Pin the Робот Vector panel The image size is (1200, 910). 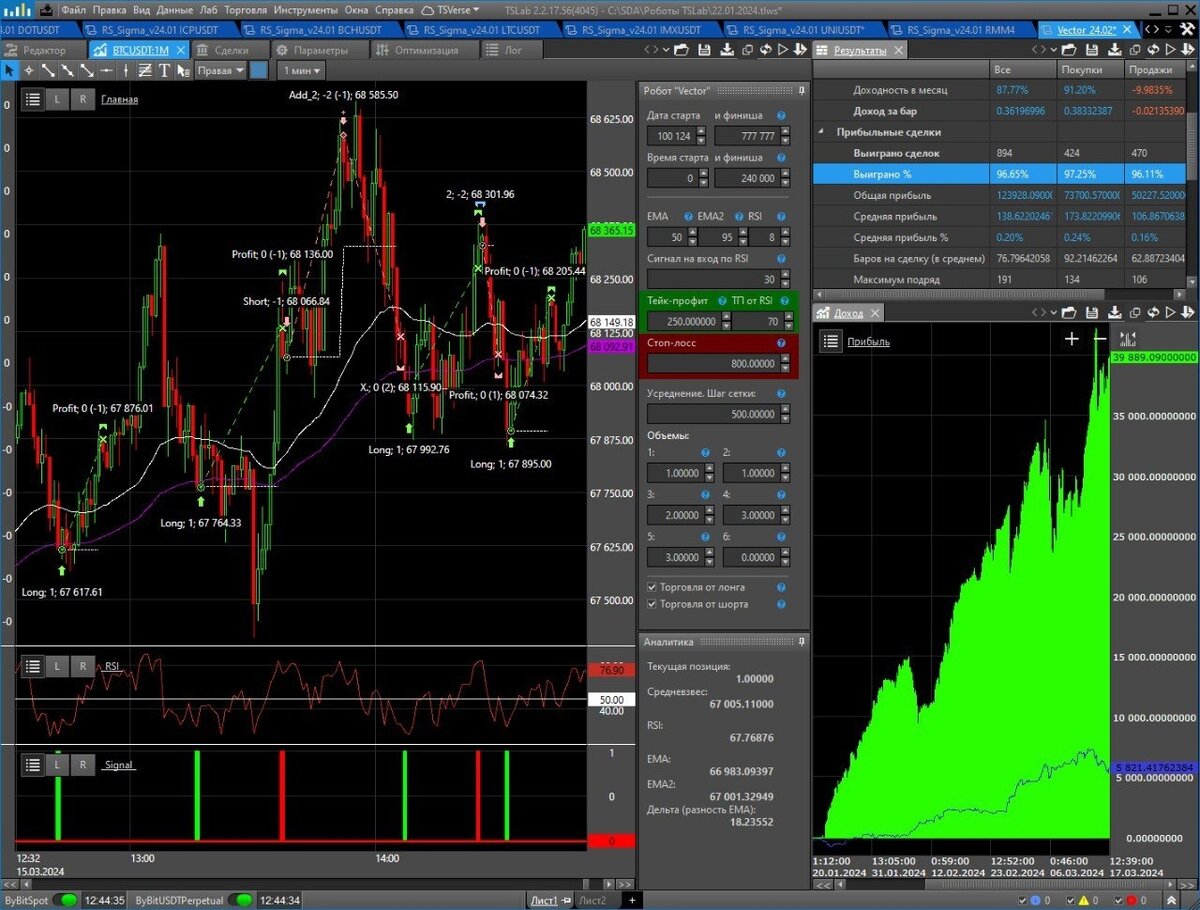click(802, 90)
